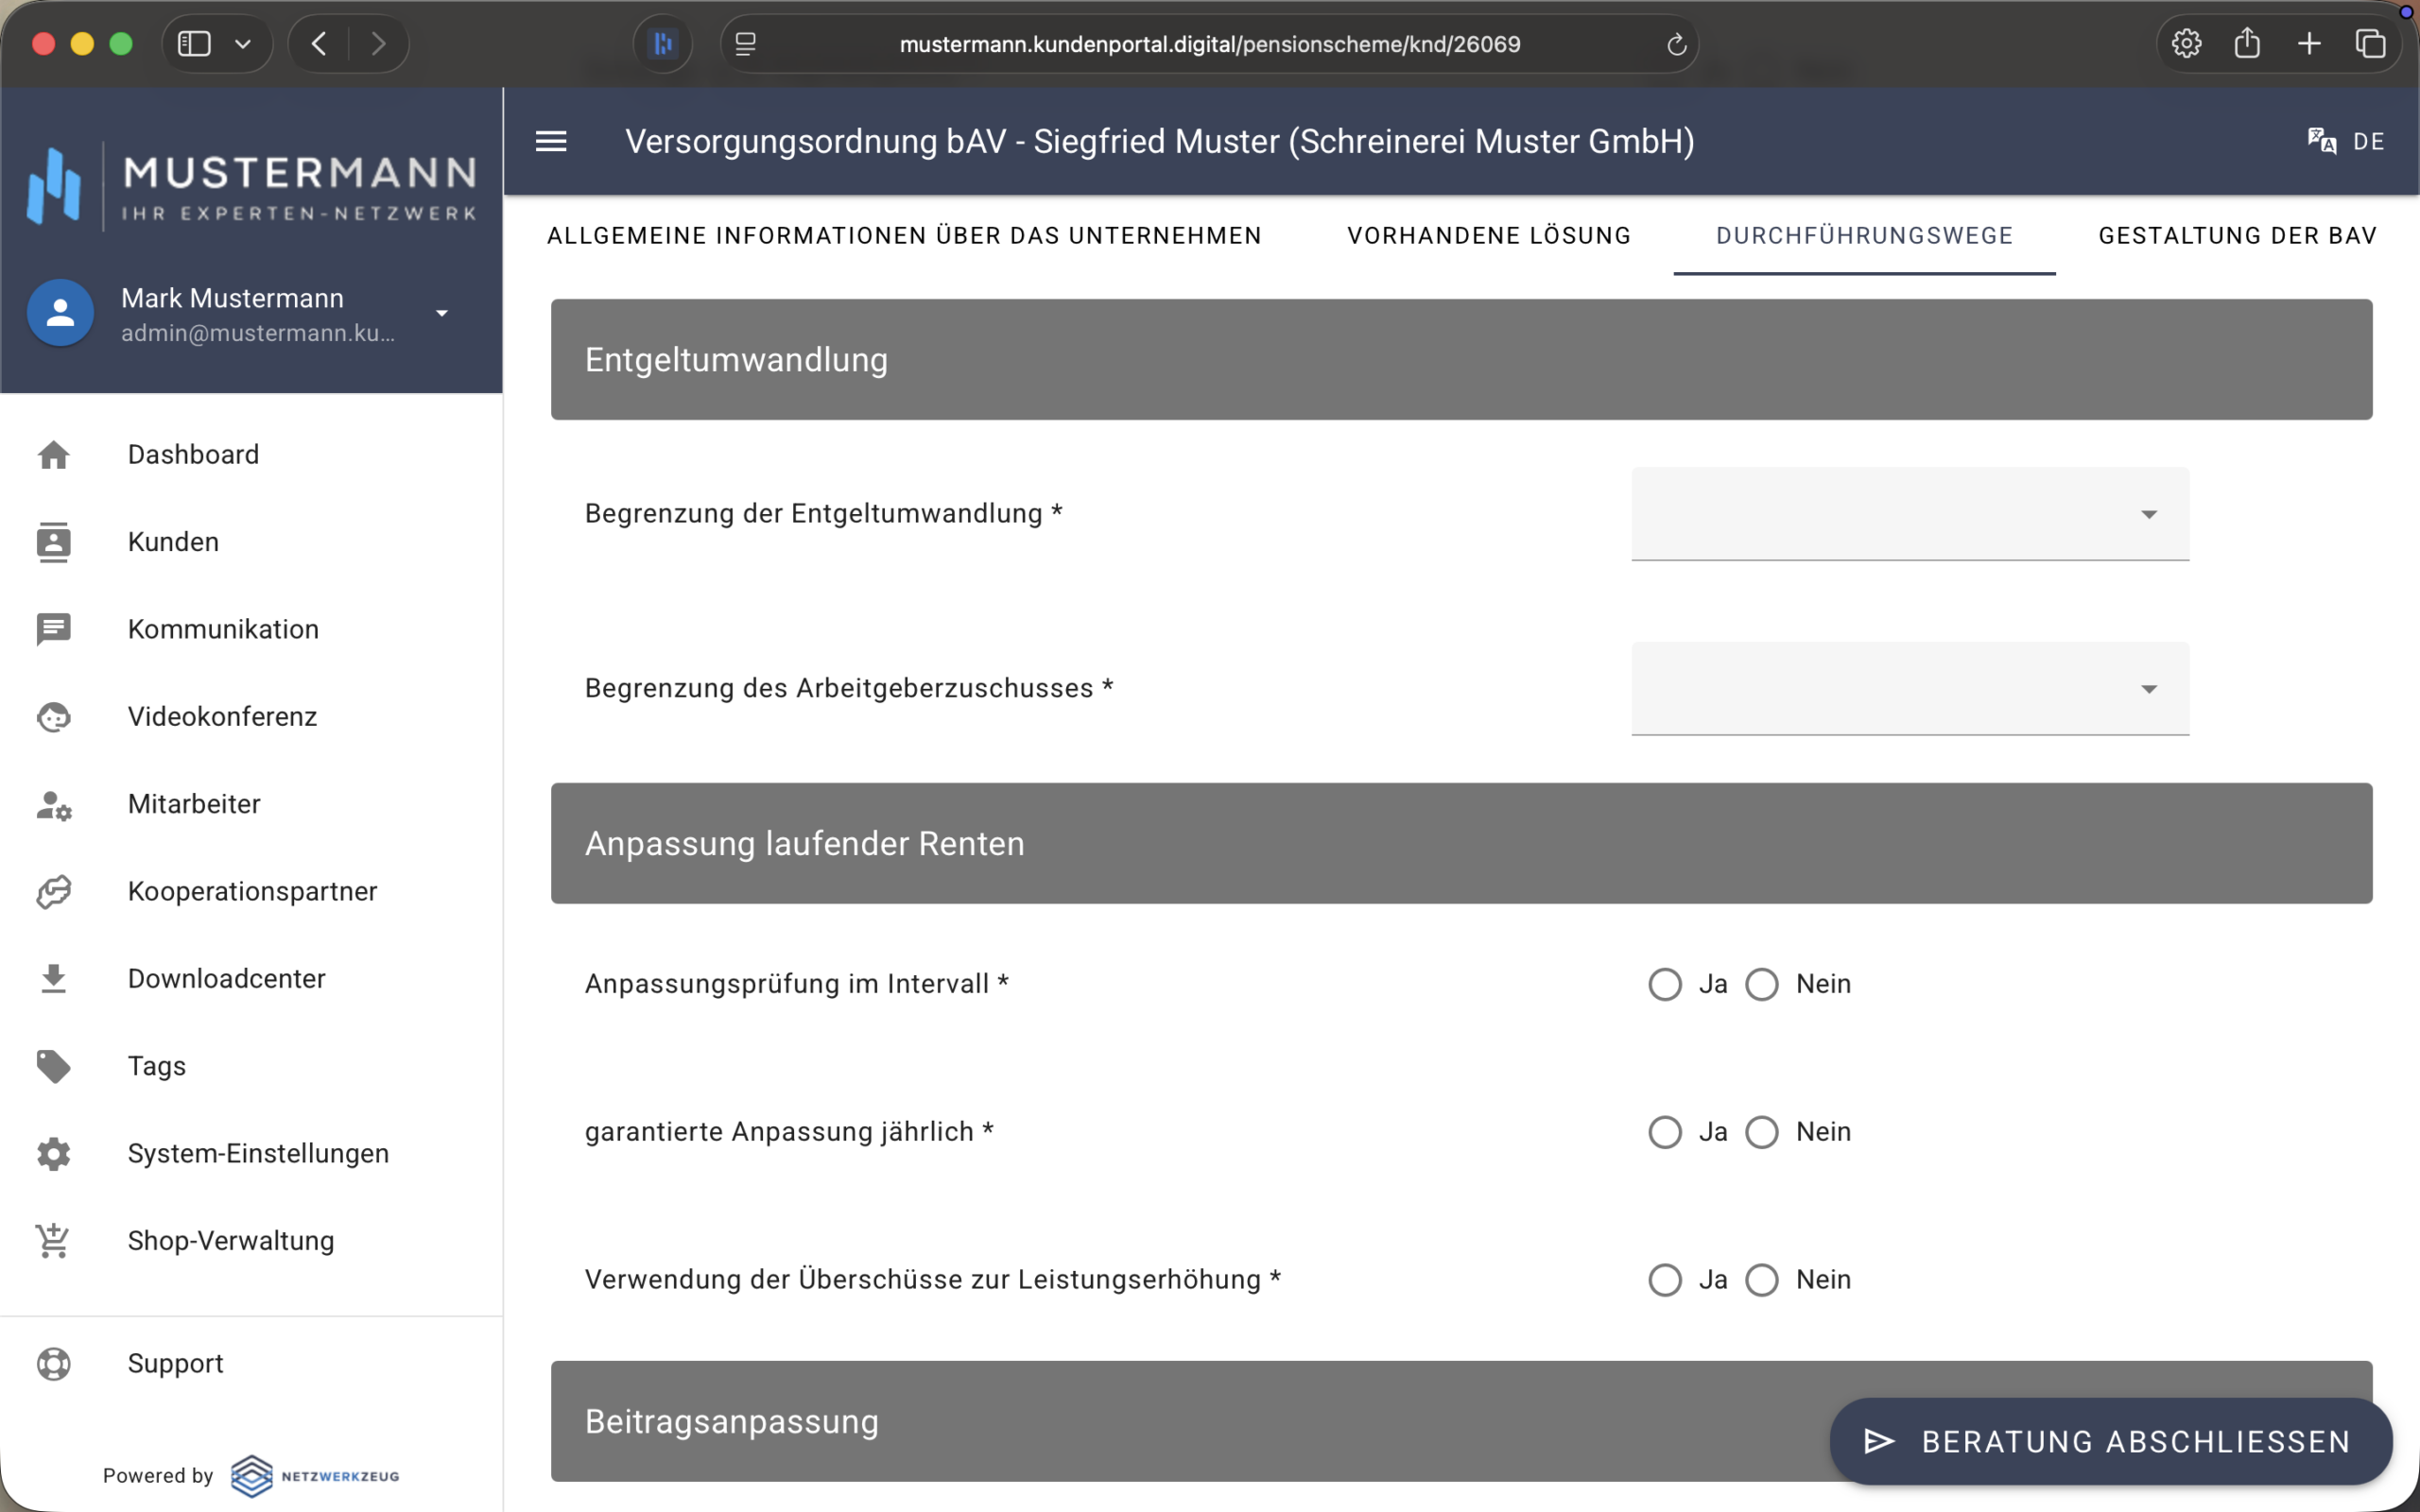
Task: Choose Ja for Verwendung der Überschüsse
Action: (x=1665, y=1280)
